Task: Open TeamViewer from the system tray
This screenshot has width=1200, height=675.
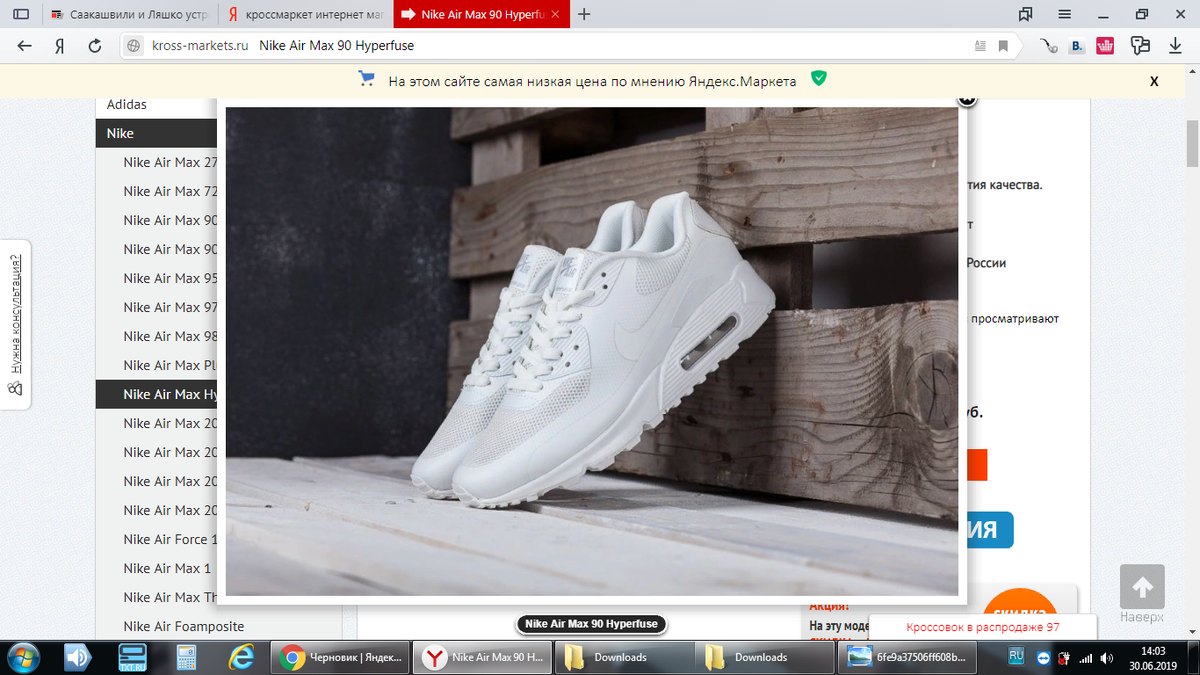Action: [1043, 657]
